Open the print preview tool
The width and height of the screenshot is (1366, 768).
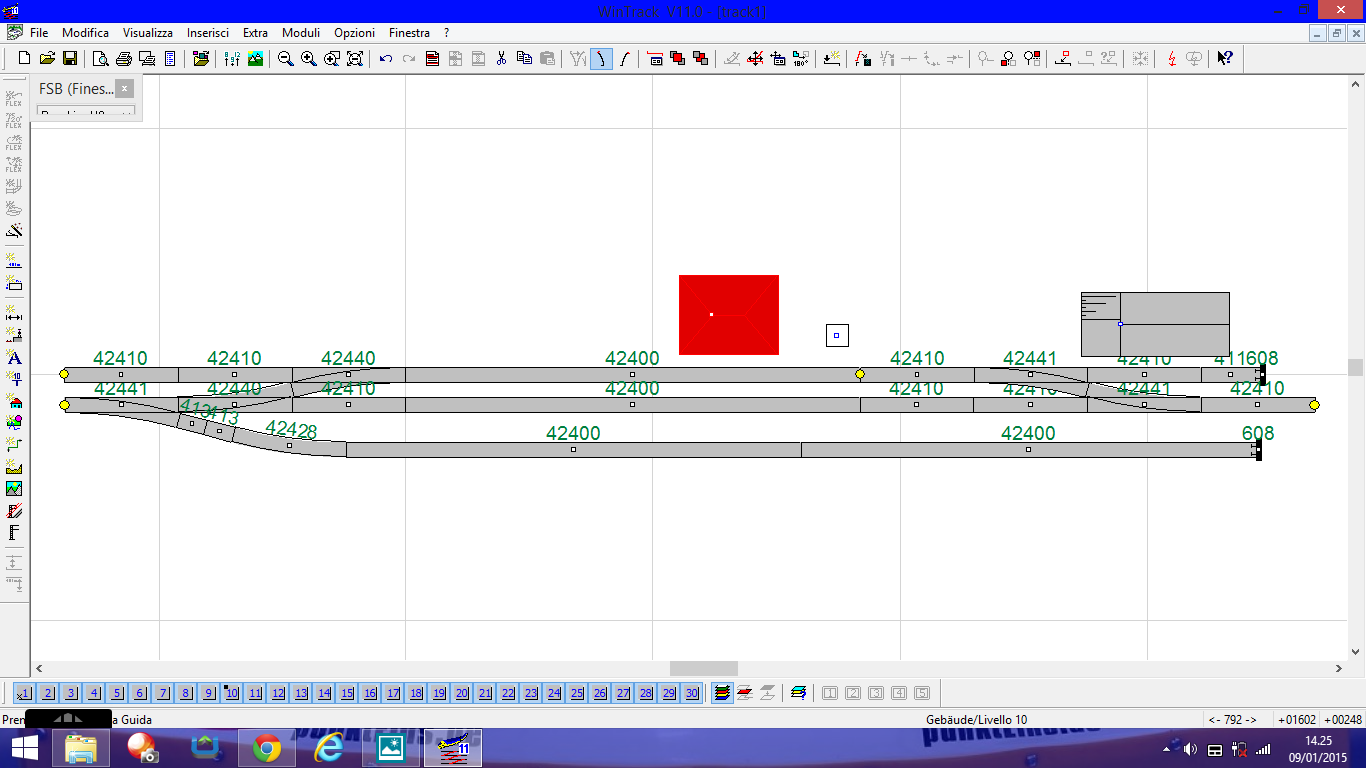click(x=101, y=59)
